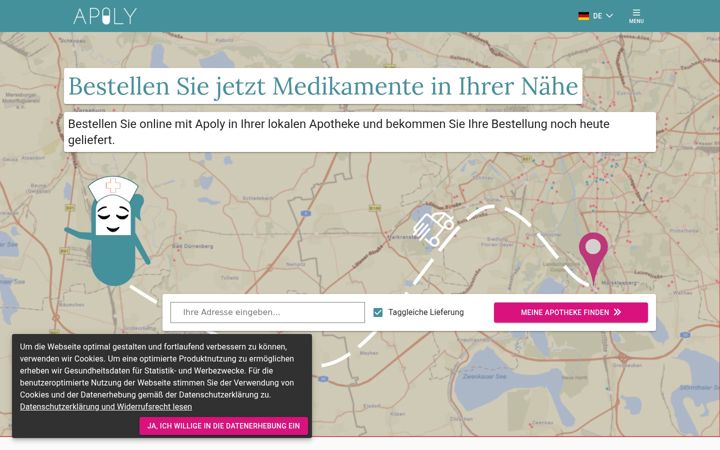Accept cookies with 'Ja, ich willige' button
Screen dimensions: 720x450
click(x=224, y=426)
